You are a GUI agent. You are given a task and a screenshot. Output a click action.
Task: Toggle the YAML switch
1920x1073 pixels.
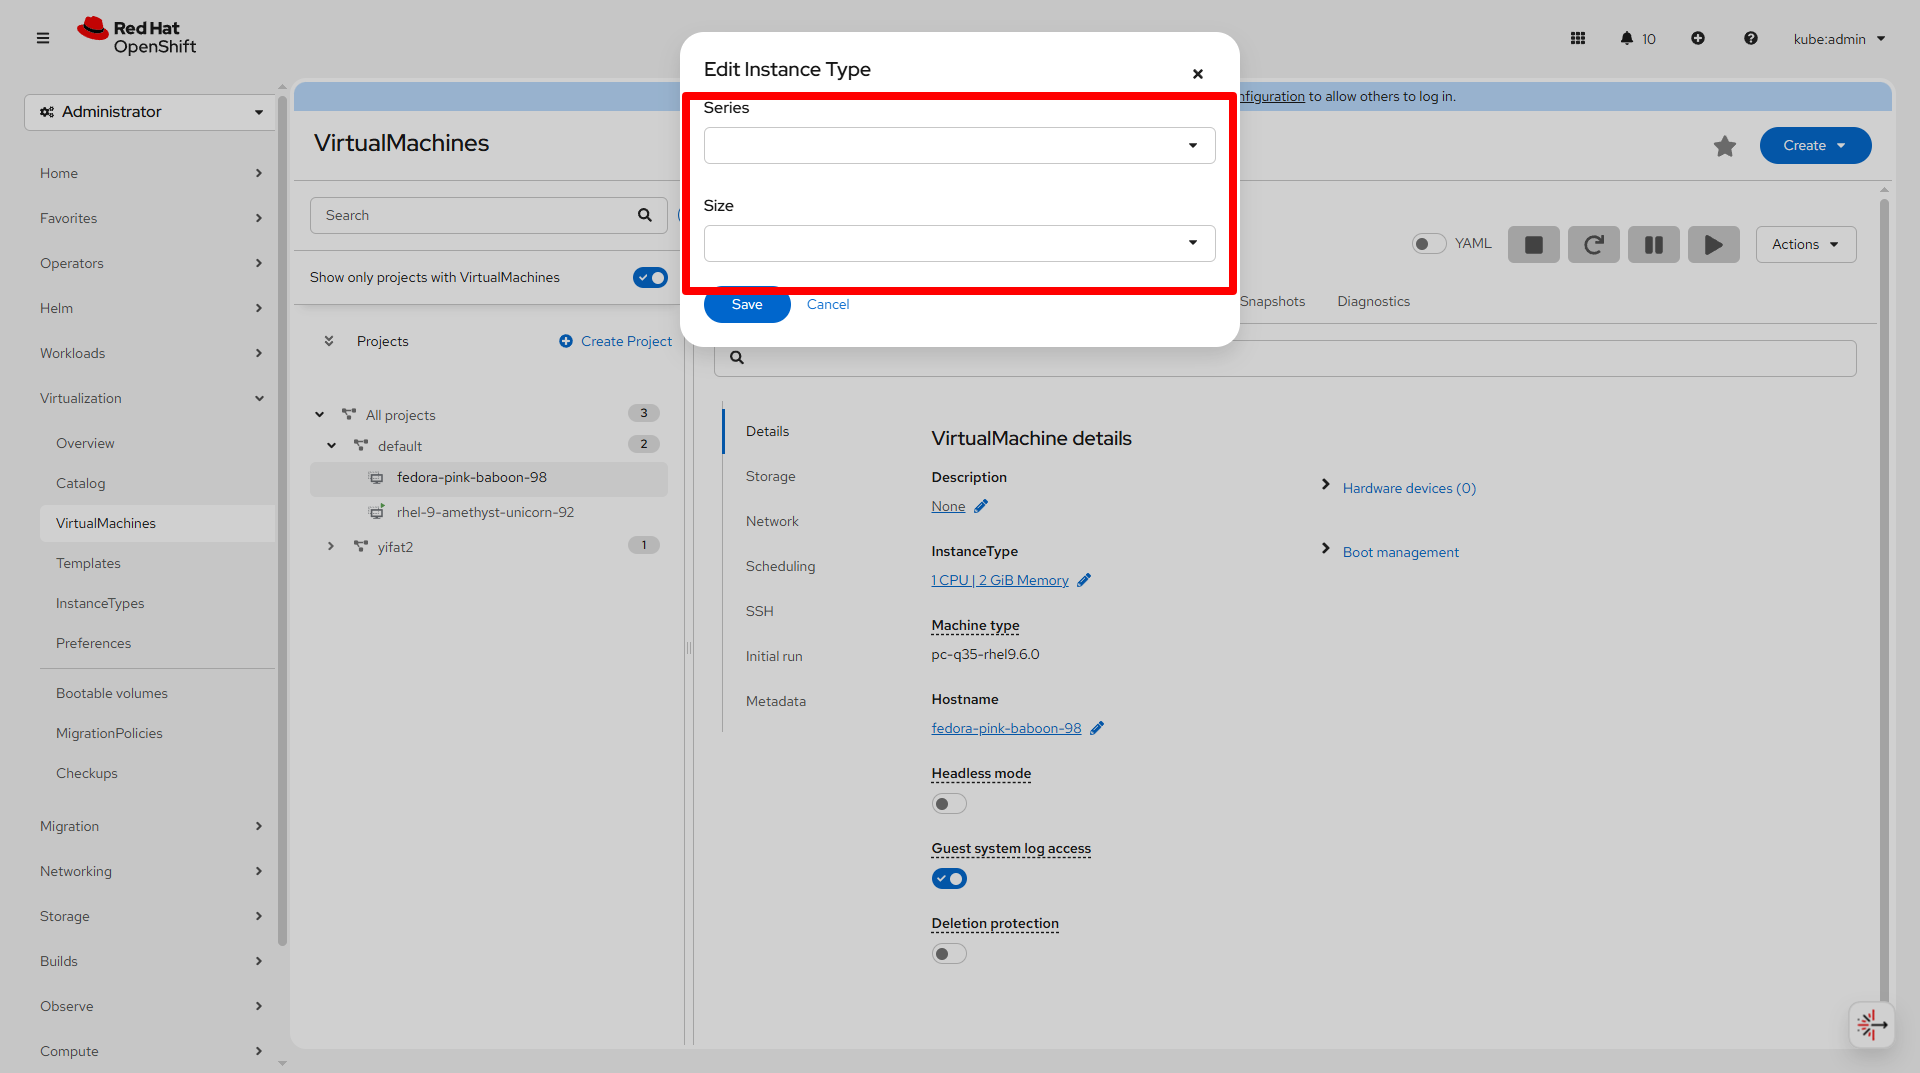coord(1429,244)
